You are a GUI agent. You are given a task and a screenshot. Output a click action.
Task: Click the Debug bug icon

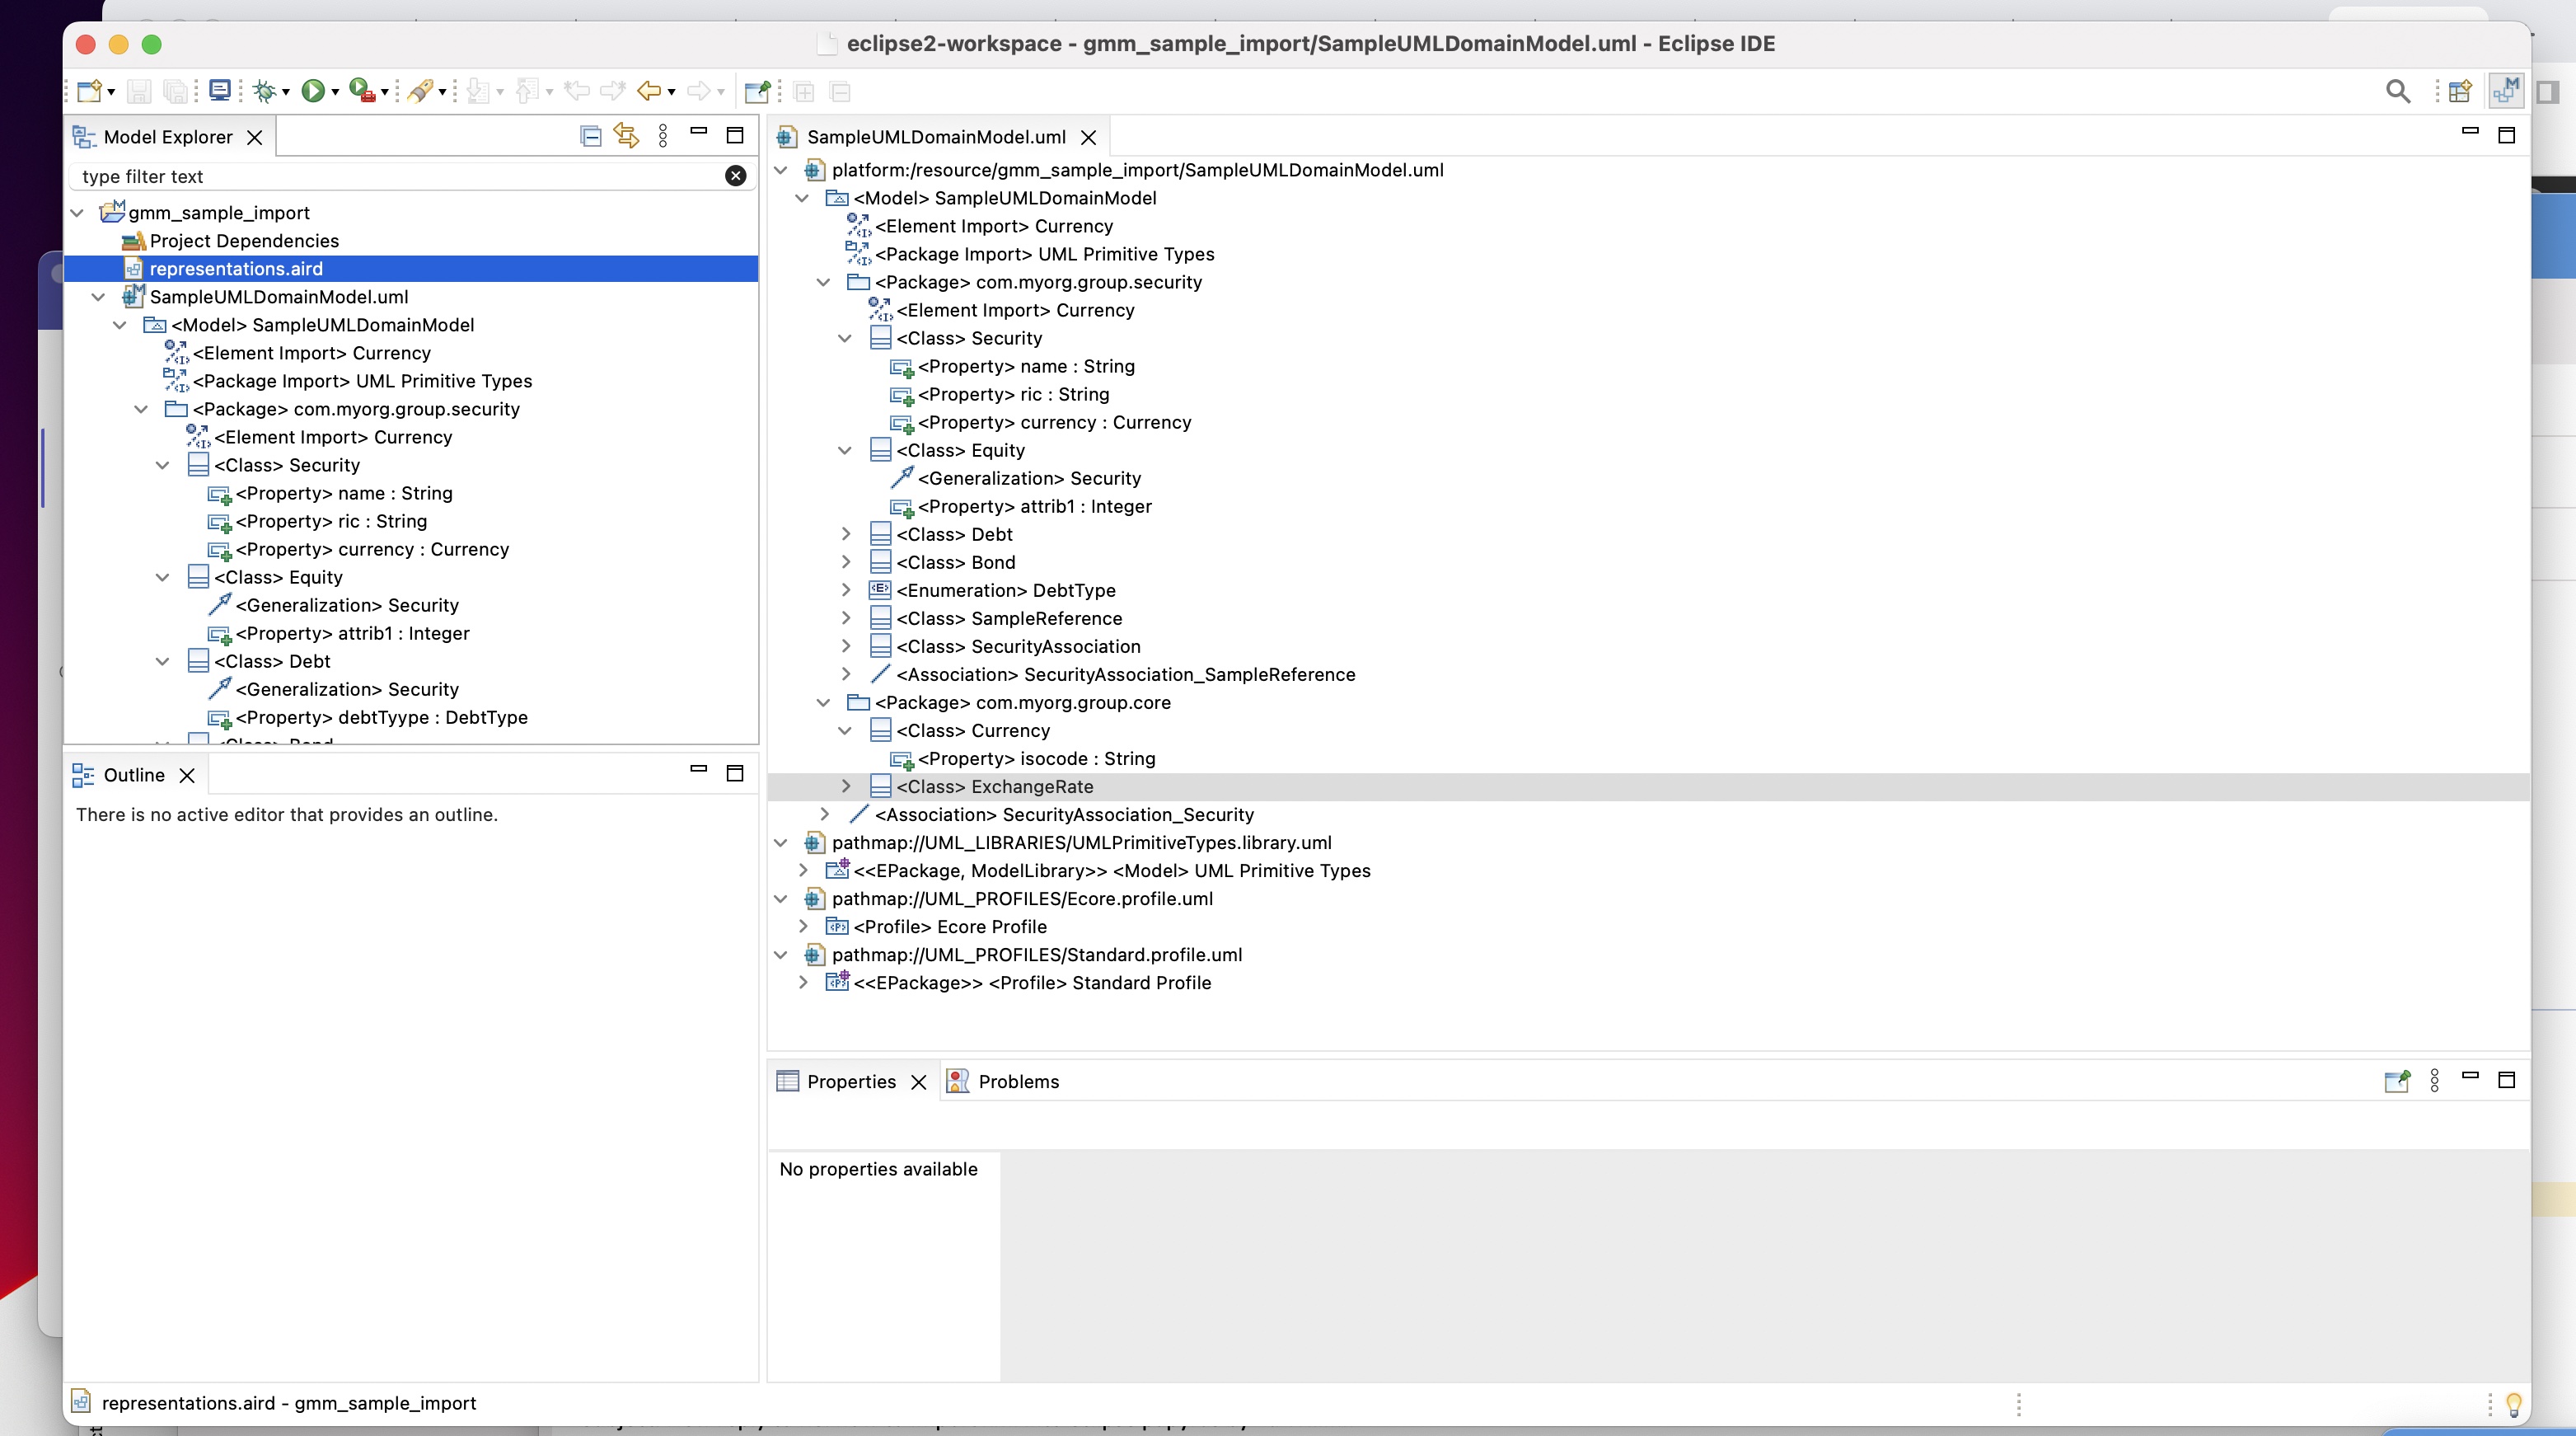[x=264, y=91]
